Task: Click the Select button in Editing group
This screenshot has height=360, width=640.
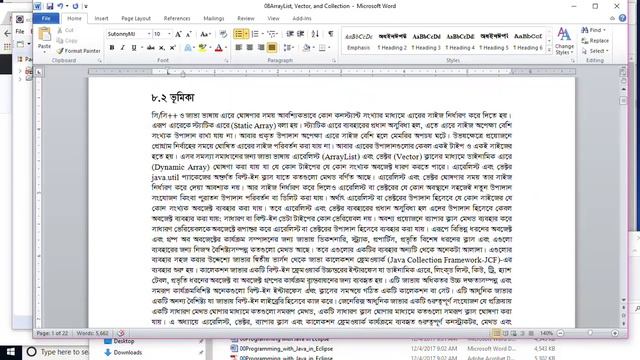Action: pyautogui.click(x=595, y=51)
